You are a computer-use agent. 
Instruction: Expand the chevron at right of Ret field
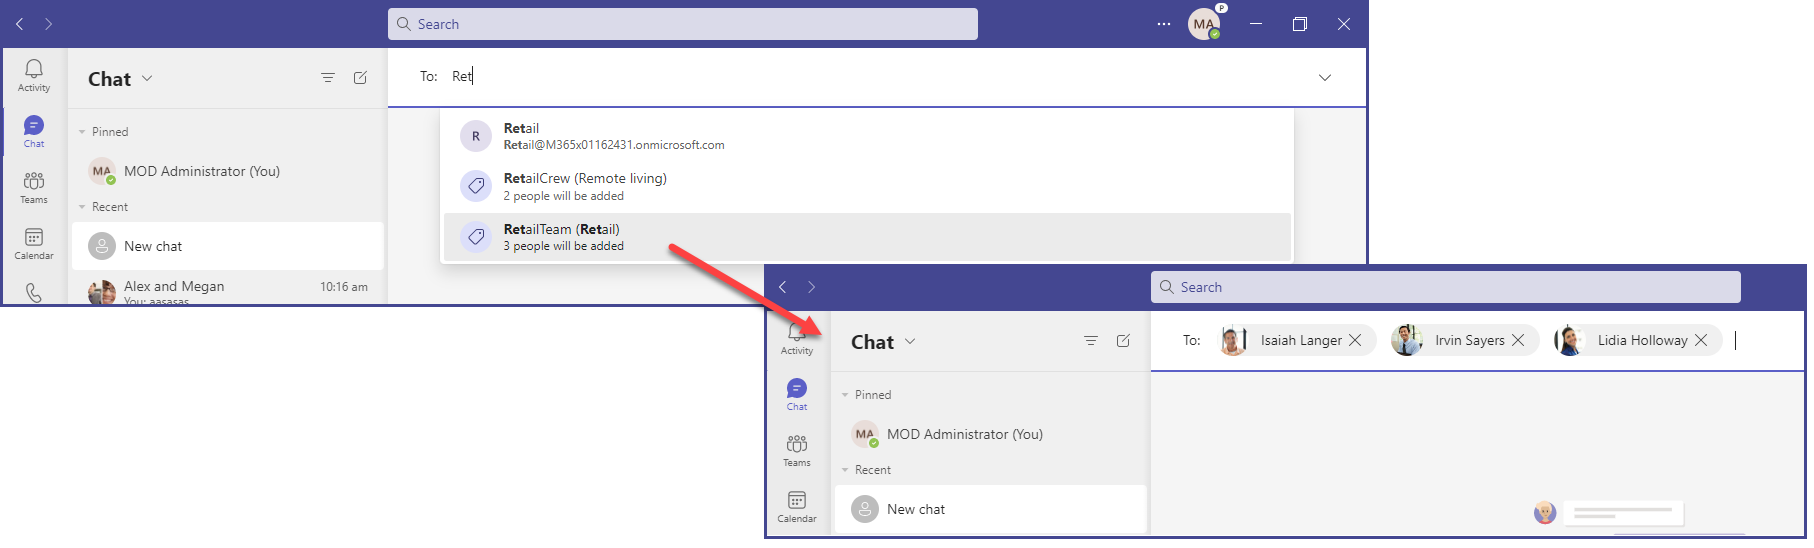coord(1325,78)
